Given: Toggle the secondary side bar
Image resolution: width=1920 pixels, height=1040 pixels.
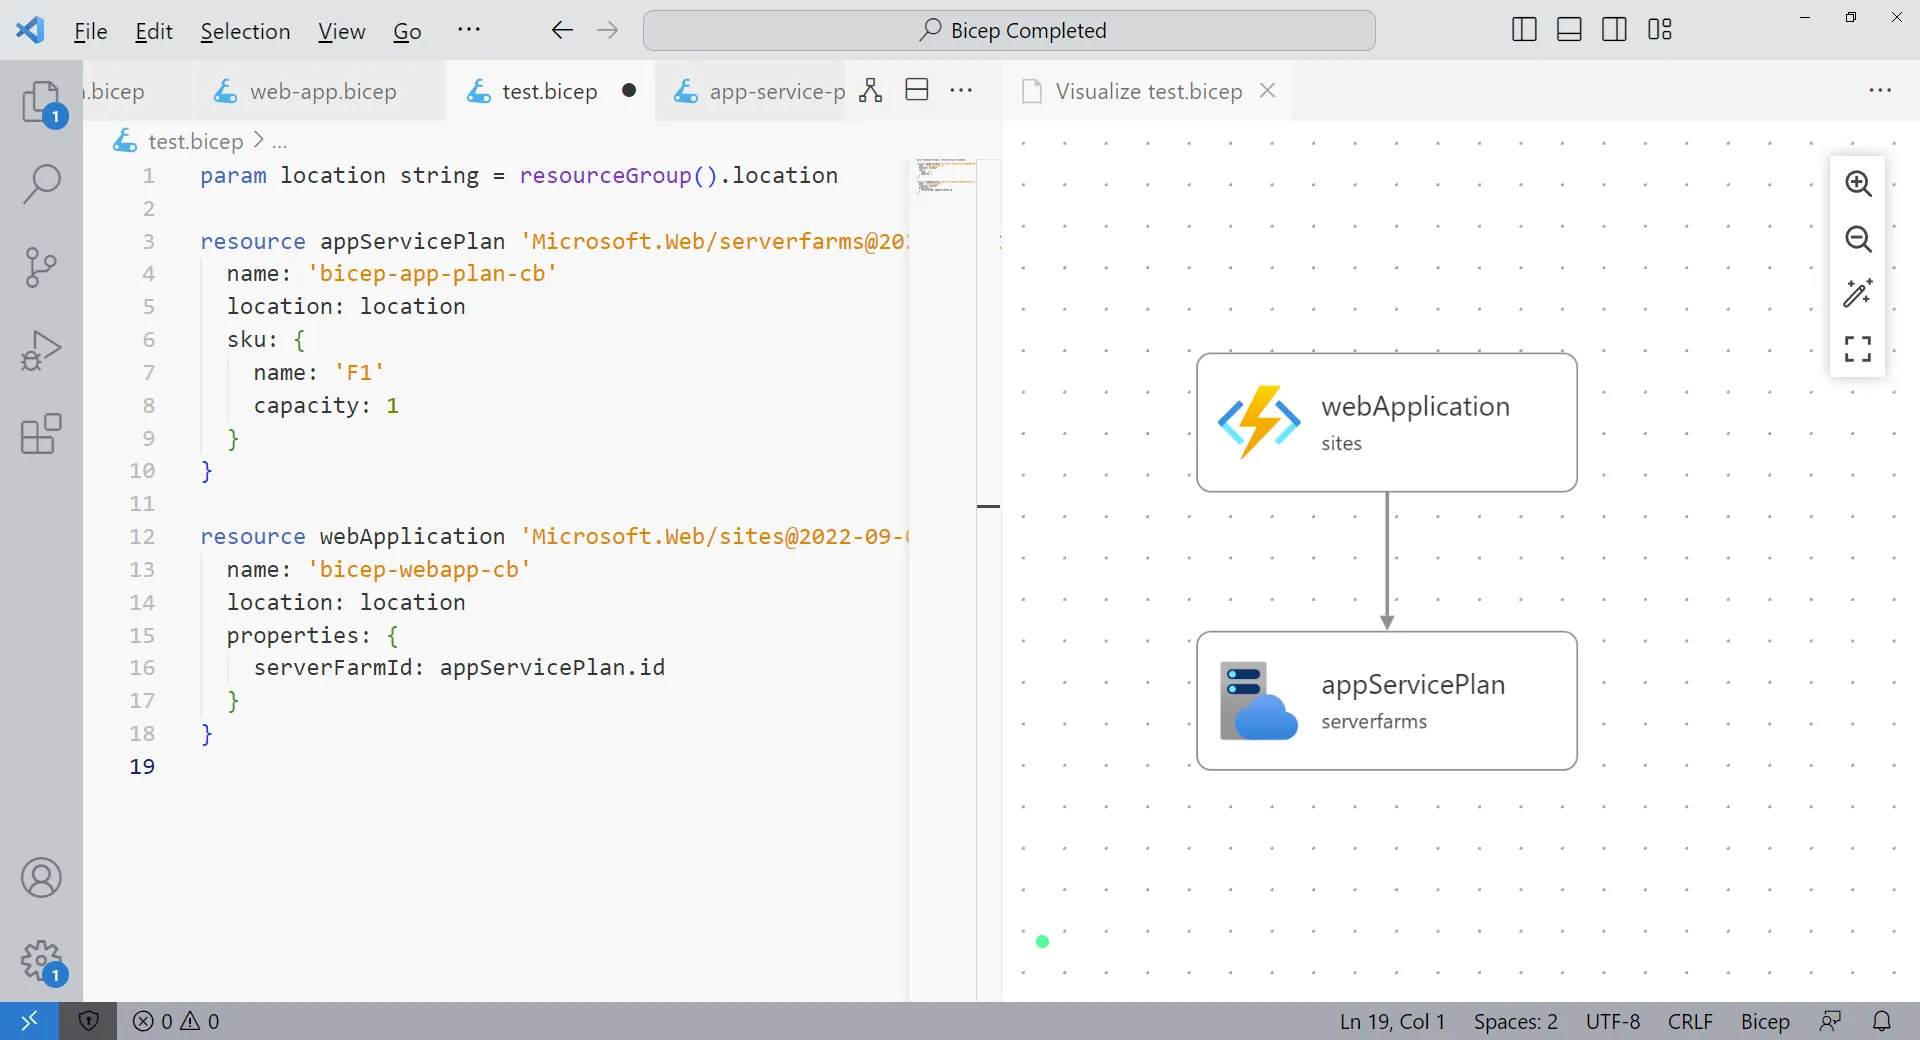Looking at the screenshot, I should click(1614, 30).
